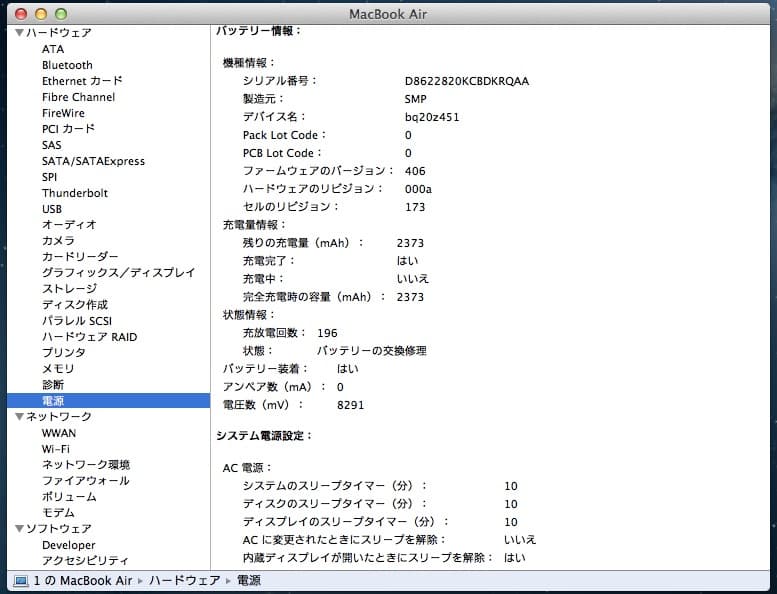Click green zoom button in title bar
This screenshot has height=594, width=777.
[61, 14]
